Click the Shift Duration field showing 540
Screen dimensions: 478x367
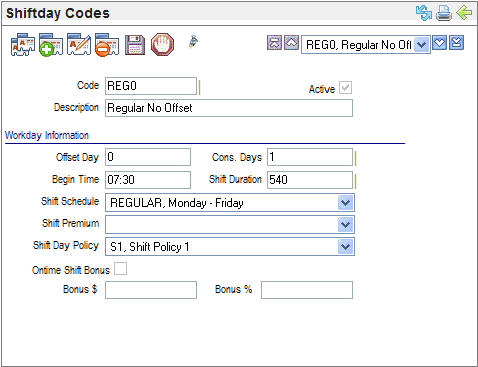tap(310, 180)
